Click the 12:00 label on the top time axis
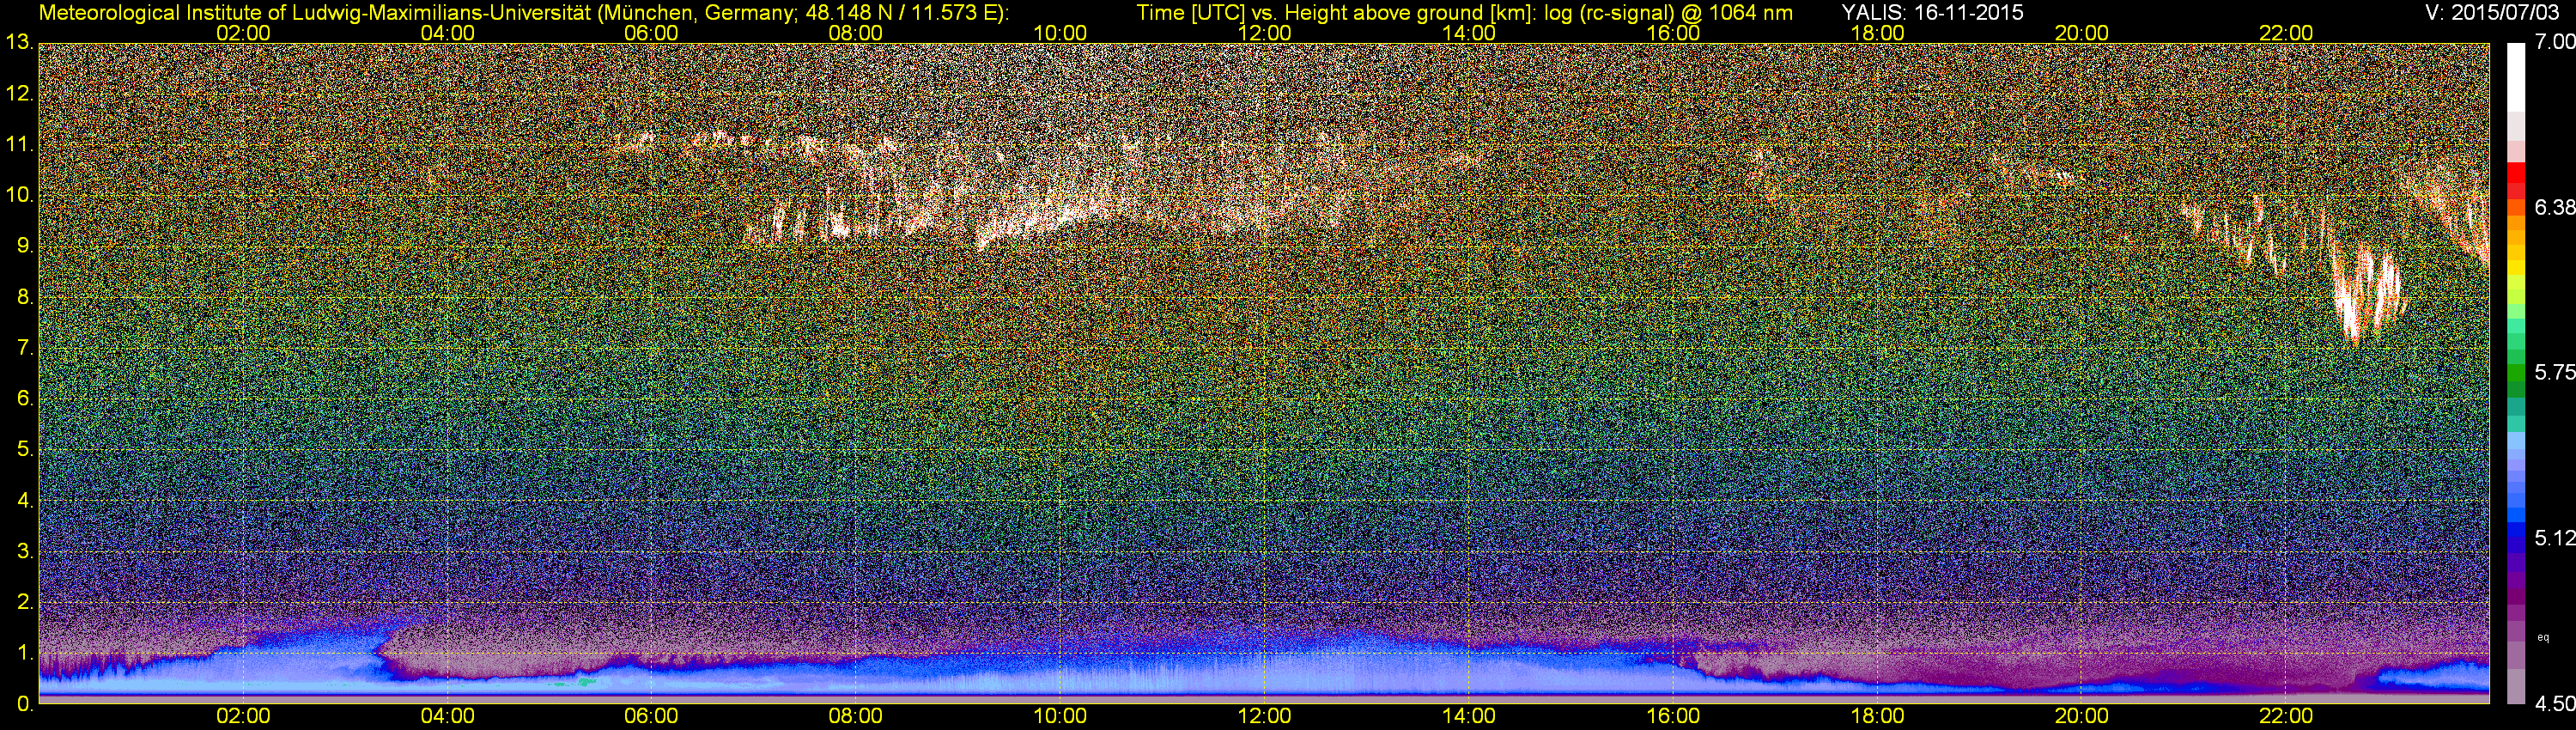Screen dimensions: 2576x730 1264,33
